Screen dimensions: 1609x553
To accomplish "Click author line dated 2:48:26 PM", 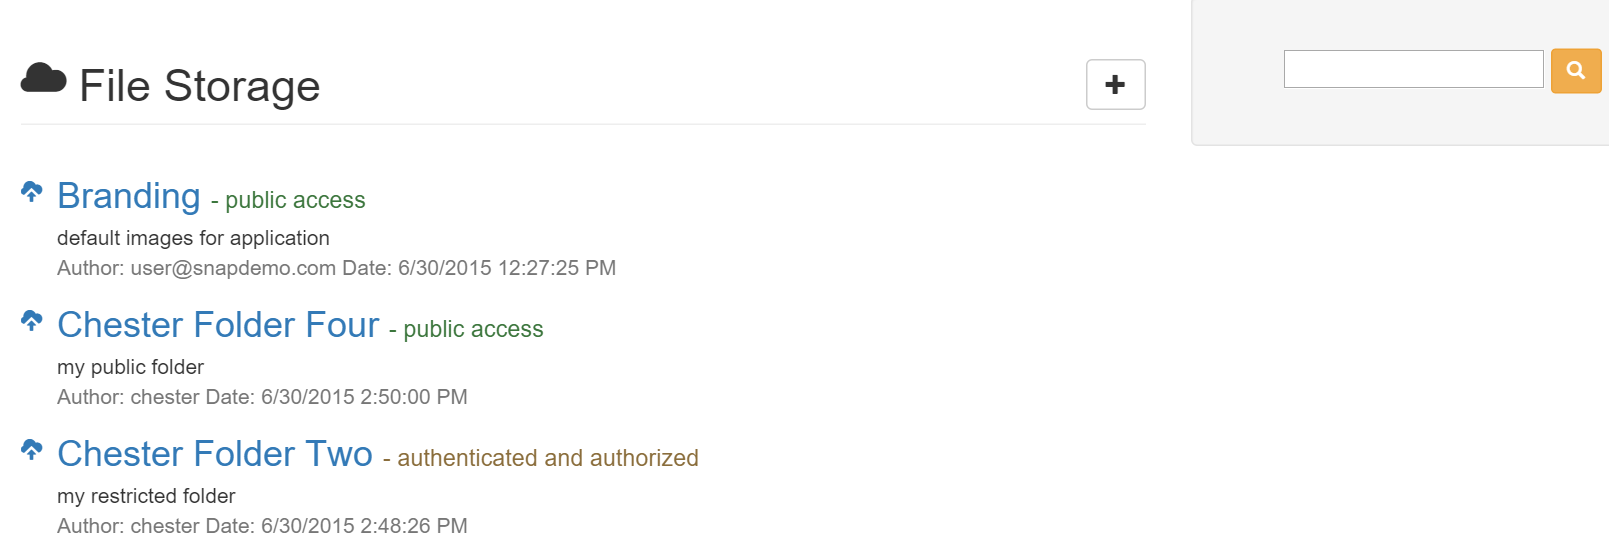I will [x=262, y=526].
